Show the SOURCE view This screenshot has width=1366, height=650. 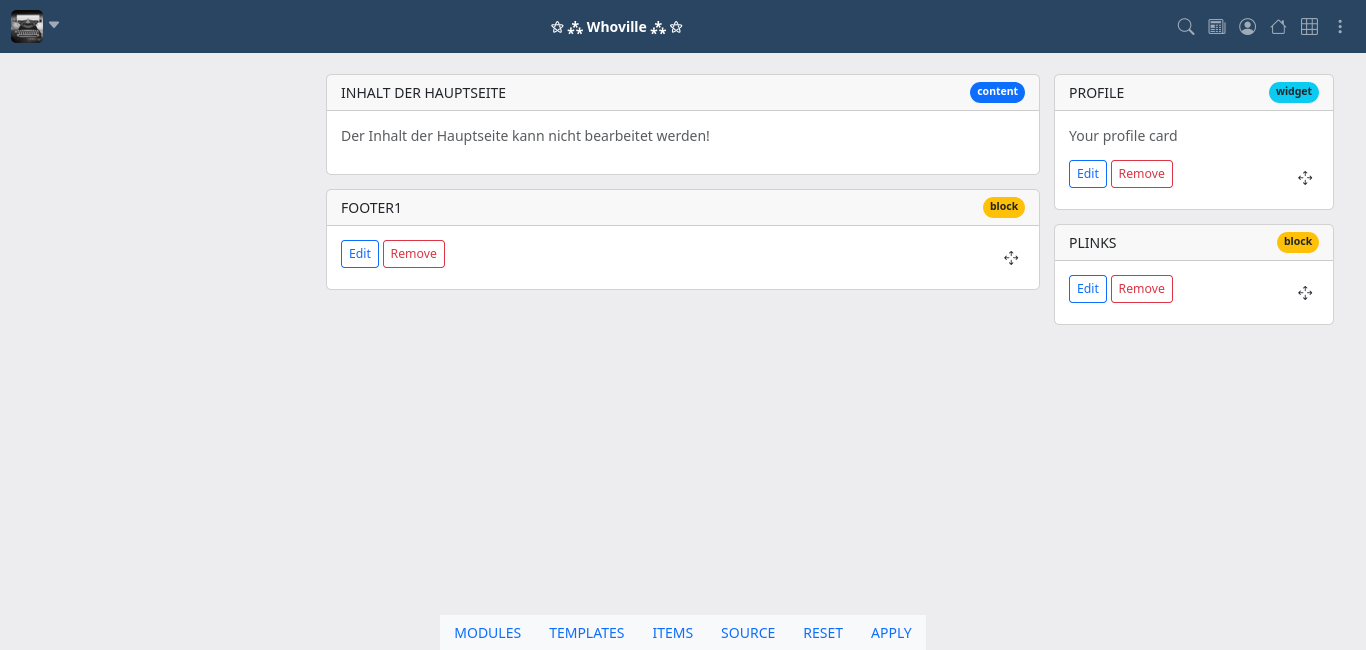748,633
